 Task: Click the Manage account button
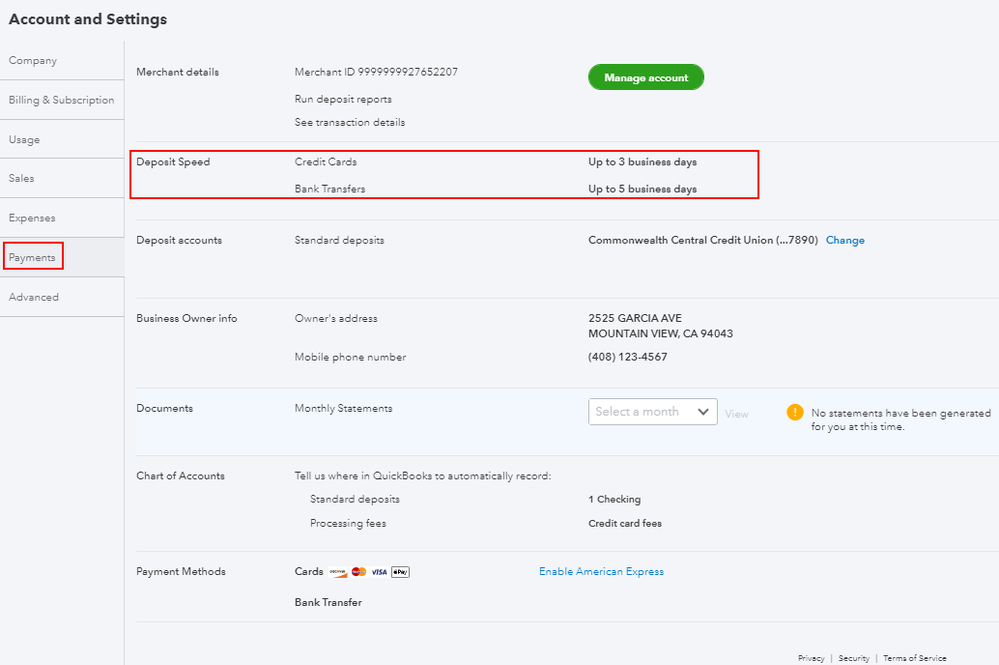(646, 78)
